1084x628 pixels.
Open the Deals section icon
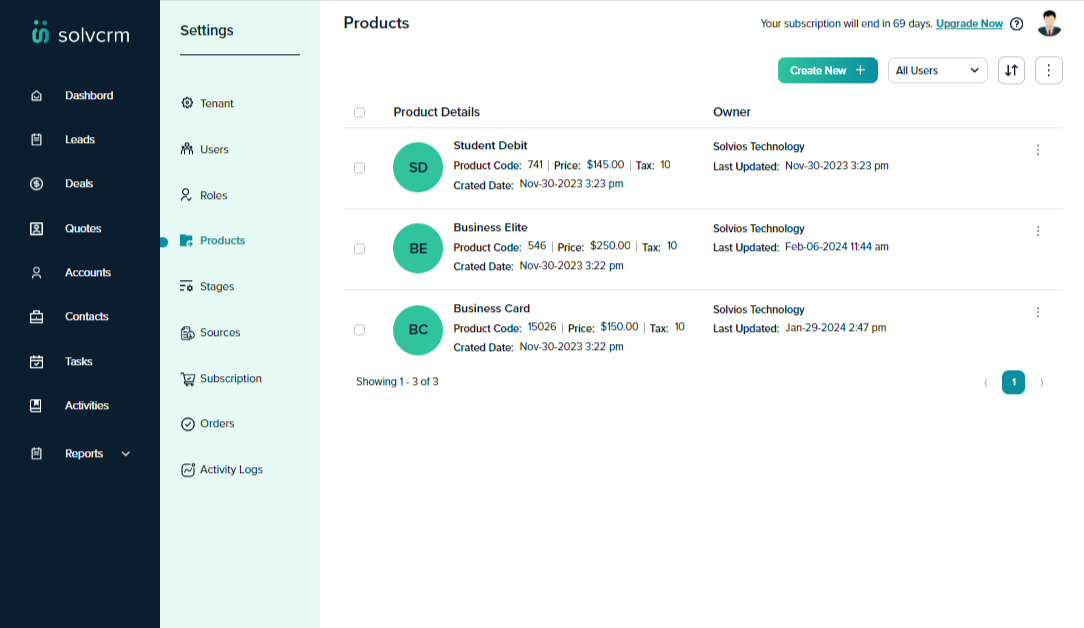[36, 183]
